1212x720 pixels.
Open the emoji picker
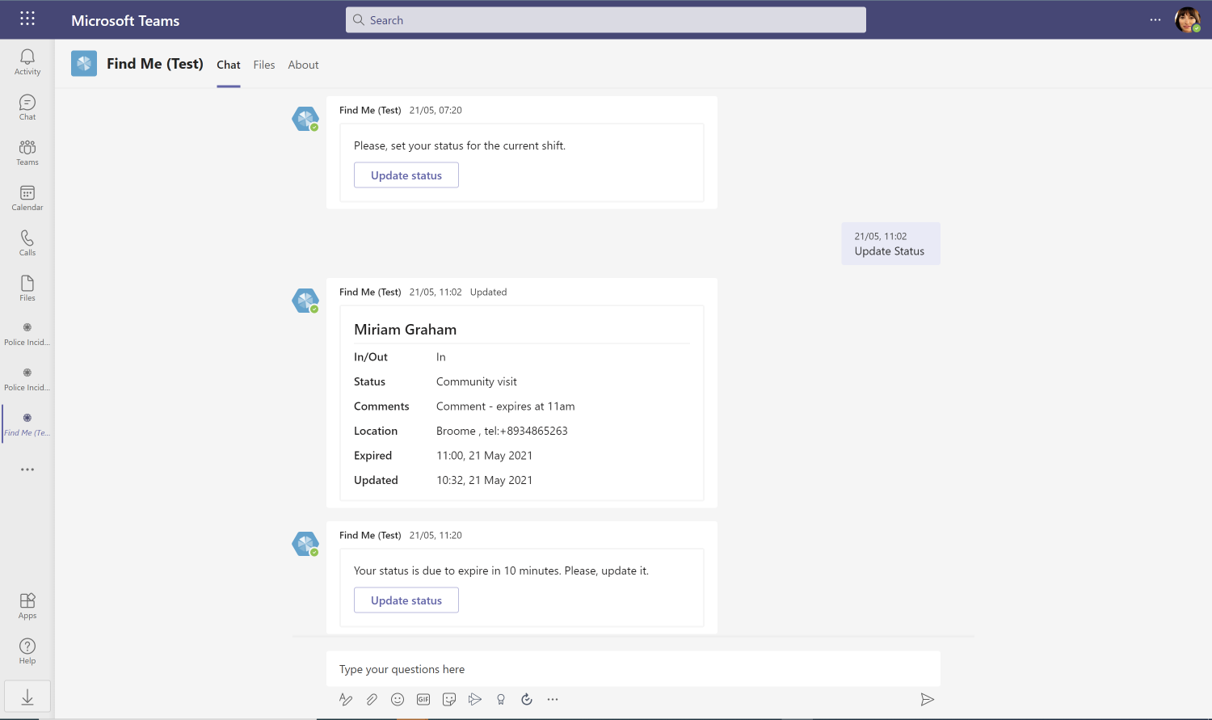(x=397, y=700)
